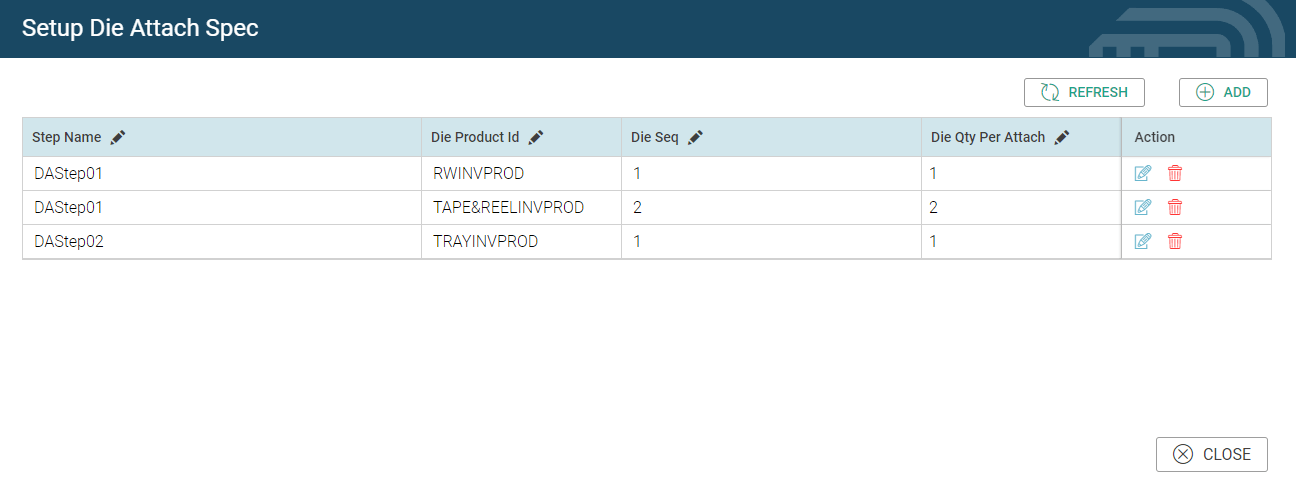Select the TRAYINVPROD product cell
Screen dimensions: 1296x493
click(485, 241)
